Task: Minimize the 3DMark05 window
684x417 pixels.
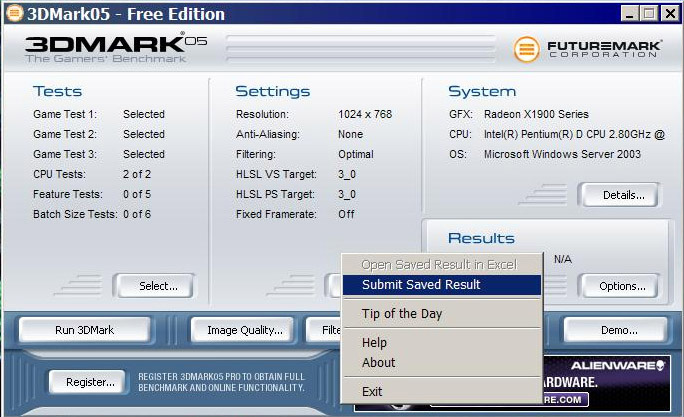Action: pos(629,14)
